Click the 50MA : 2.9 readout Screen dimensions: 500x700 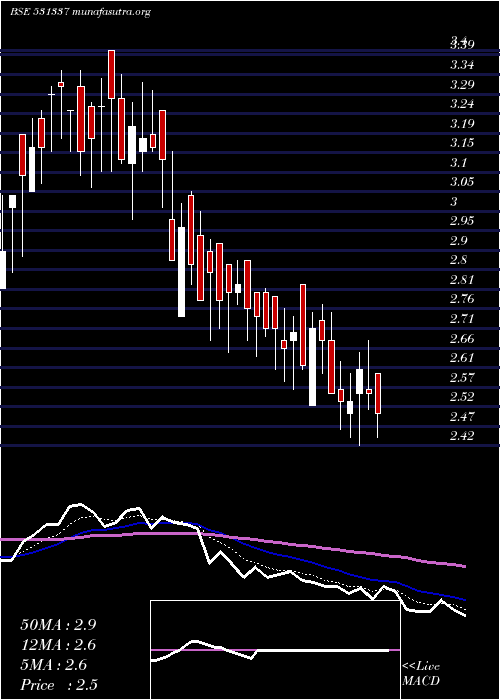click(x=58, y=625)
